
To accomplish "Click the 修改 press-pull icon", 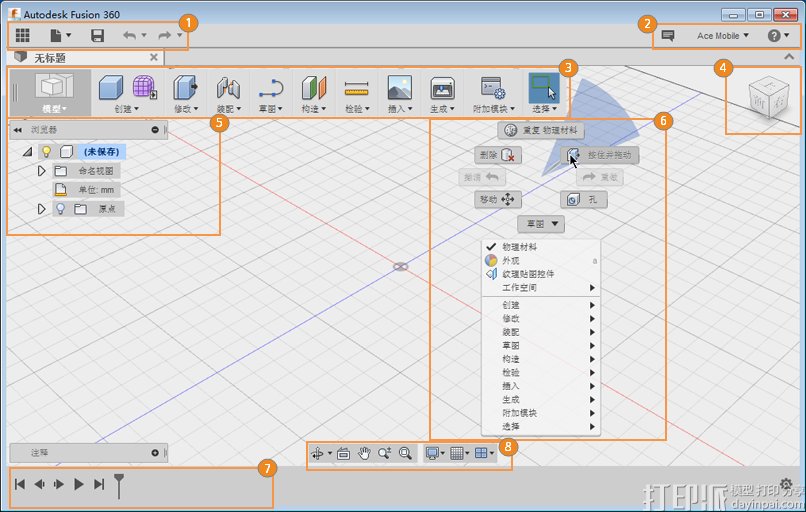I will 185,87.
